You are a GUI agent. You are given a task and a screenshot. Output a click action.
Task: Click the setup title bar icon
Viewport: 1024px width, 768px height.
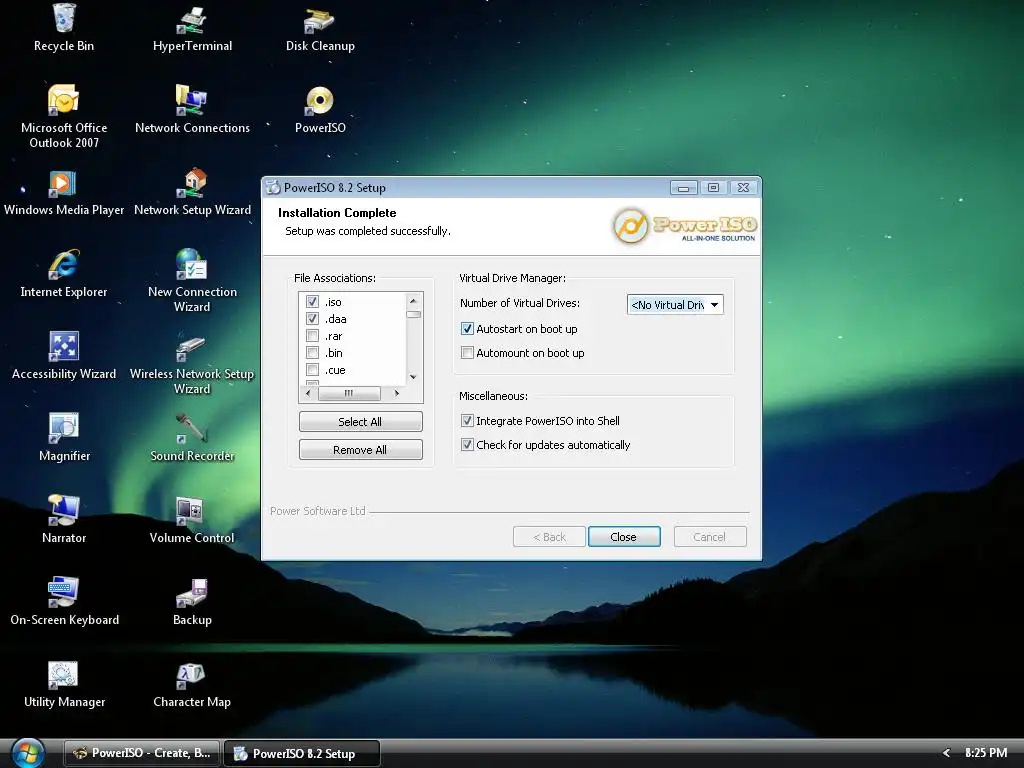273,188
